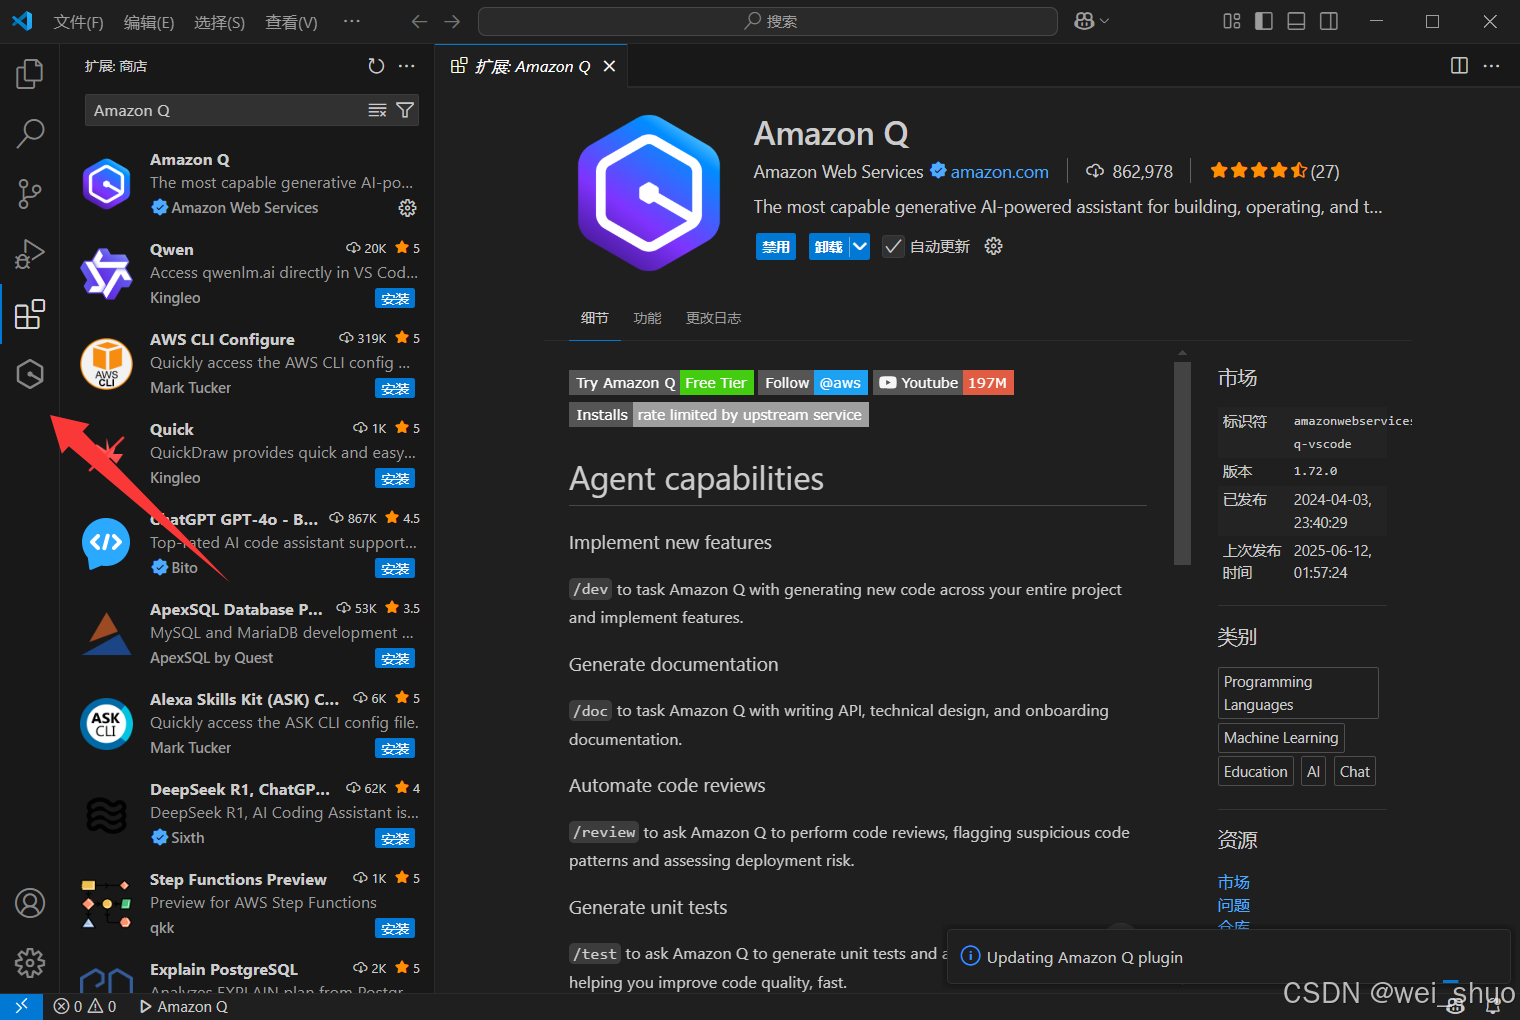Open the Source Control view
1520x1020 pixels.
coord(30,193)
